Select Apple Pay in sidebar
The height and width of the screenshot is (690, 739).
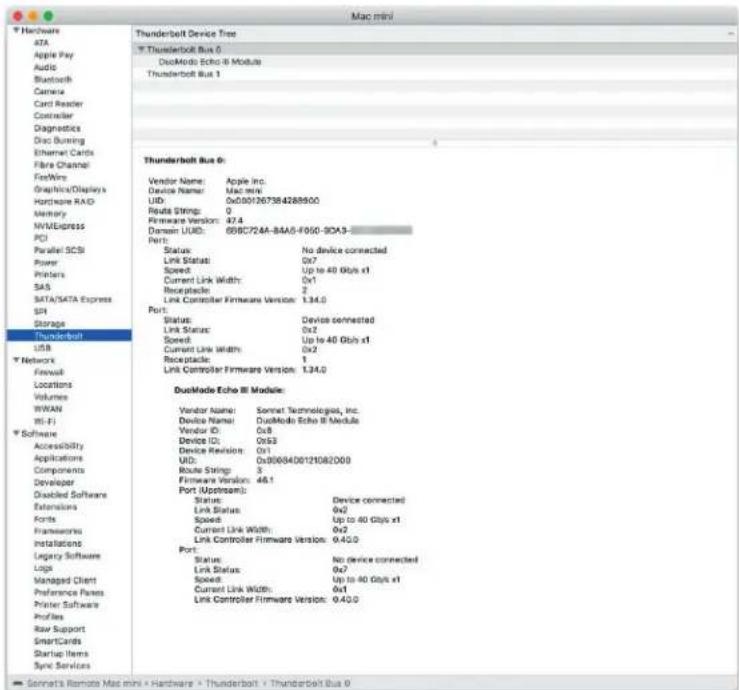click(53, 55)
